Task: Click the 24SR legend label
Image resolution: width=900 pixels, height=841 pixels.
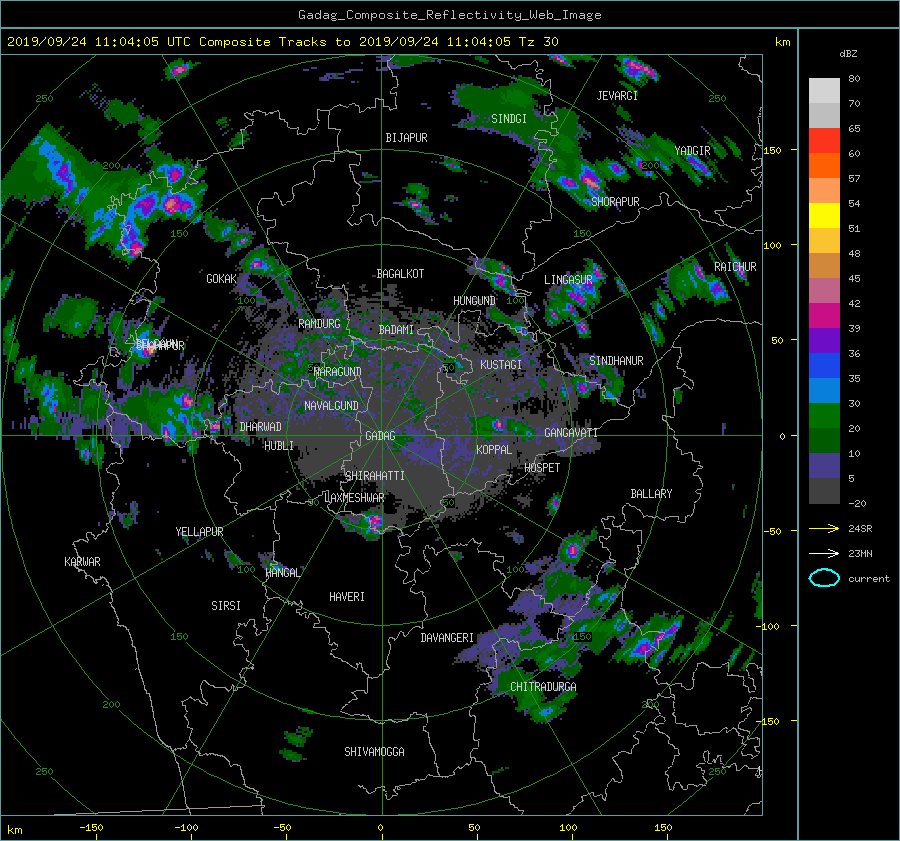Action: pyautogui.click(x=860, y=529)
